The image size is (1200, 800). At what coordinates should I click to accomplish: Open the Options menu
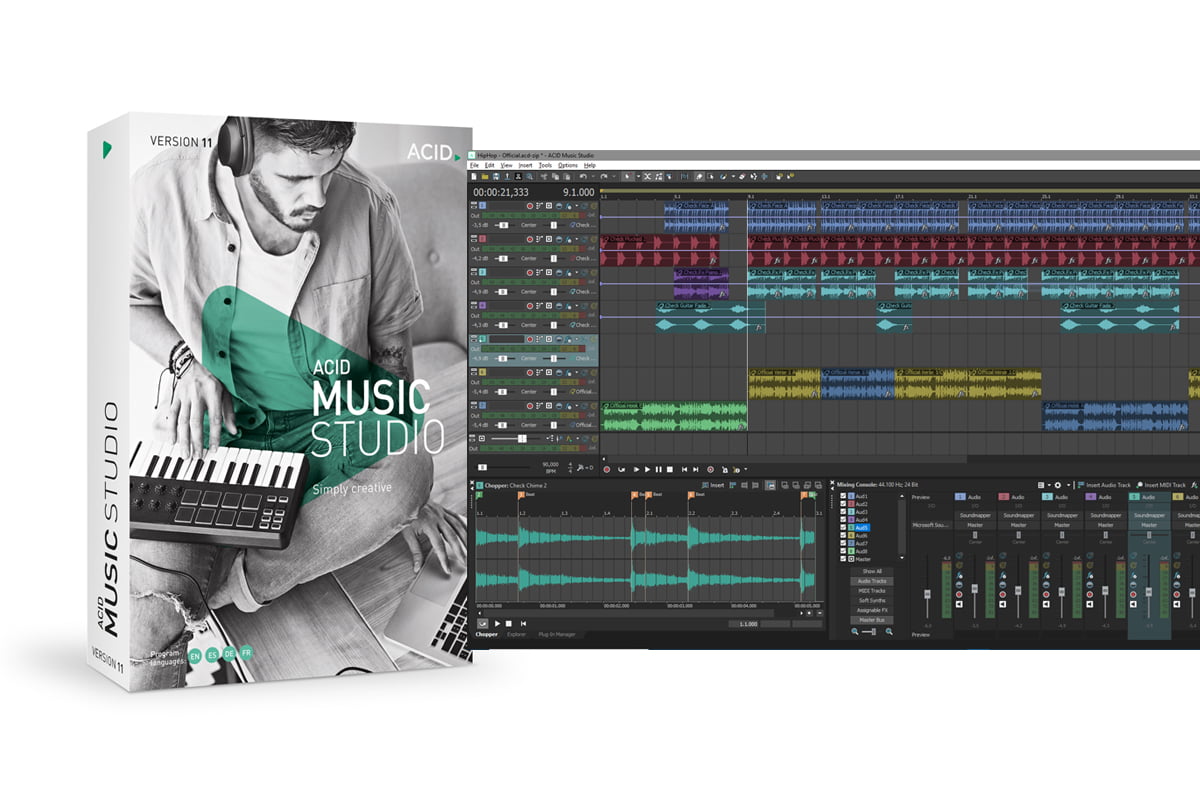click(568, 165)
